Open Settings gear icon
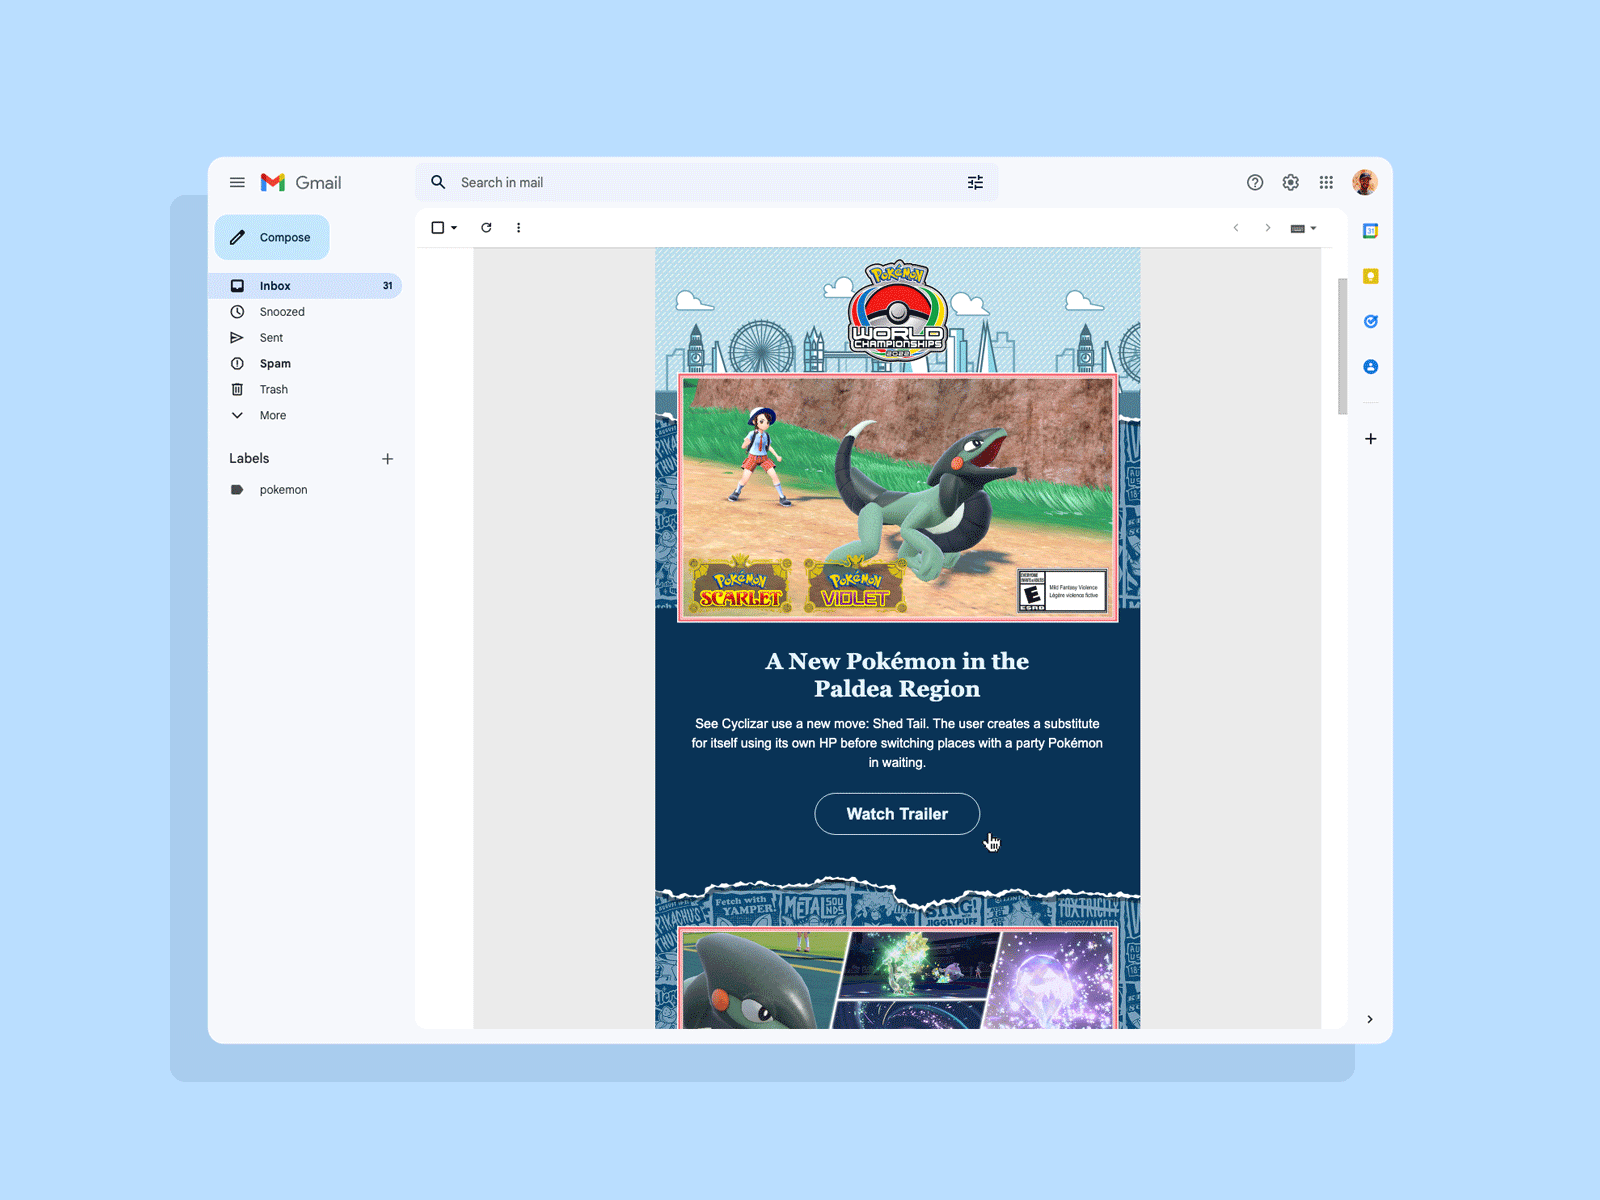The image size is (1600, 1200). tap(1291, 182)
